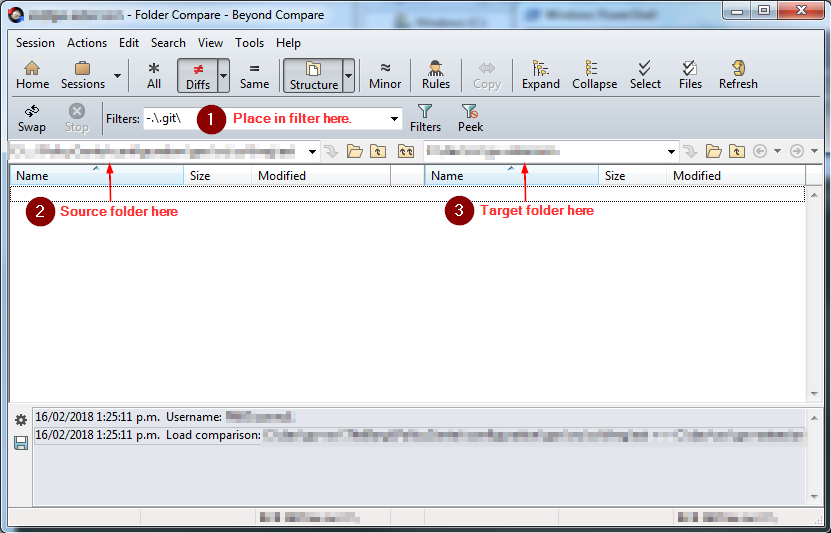Sort right pane by Size column
The image size is (831, 533).
point(632,175)
